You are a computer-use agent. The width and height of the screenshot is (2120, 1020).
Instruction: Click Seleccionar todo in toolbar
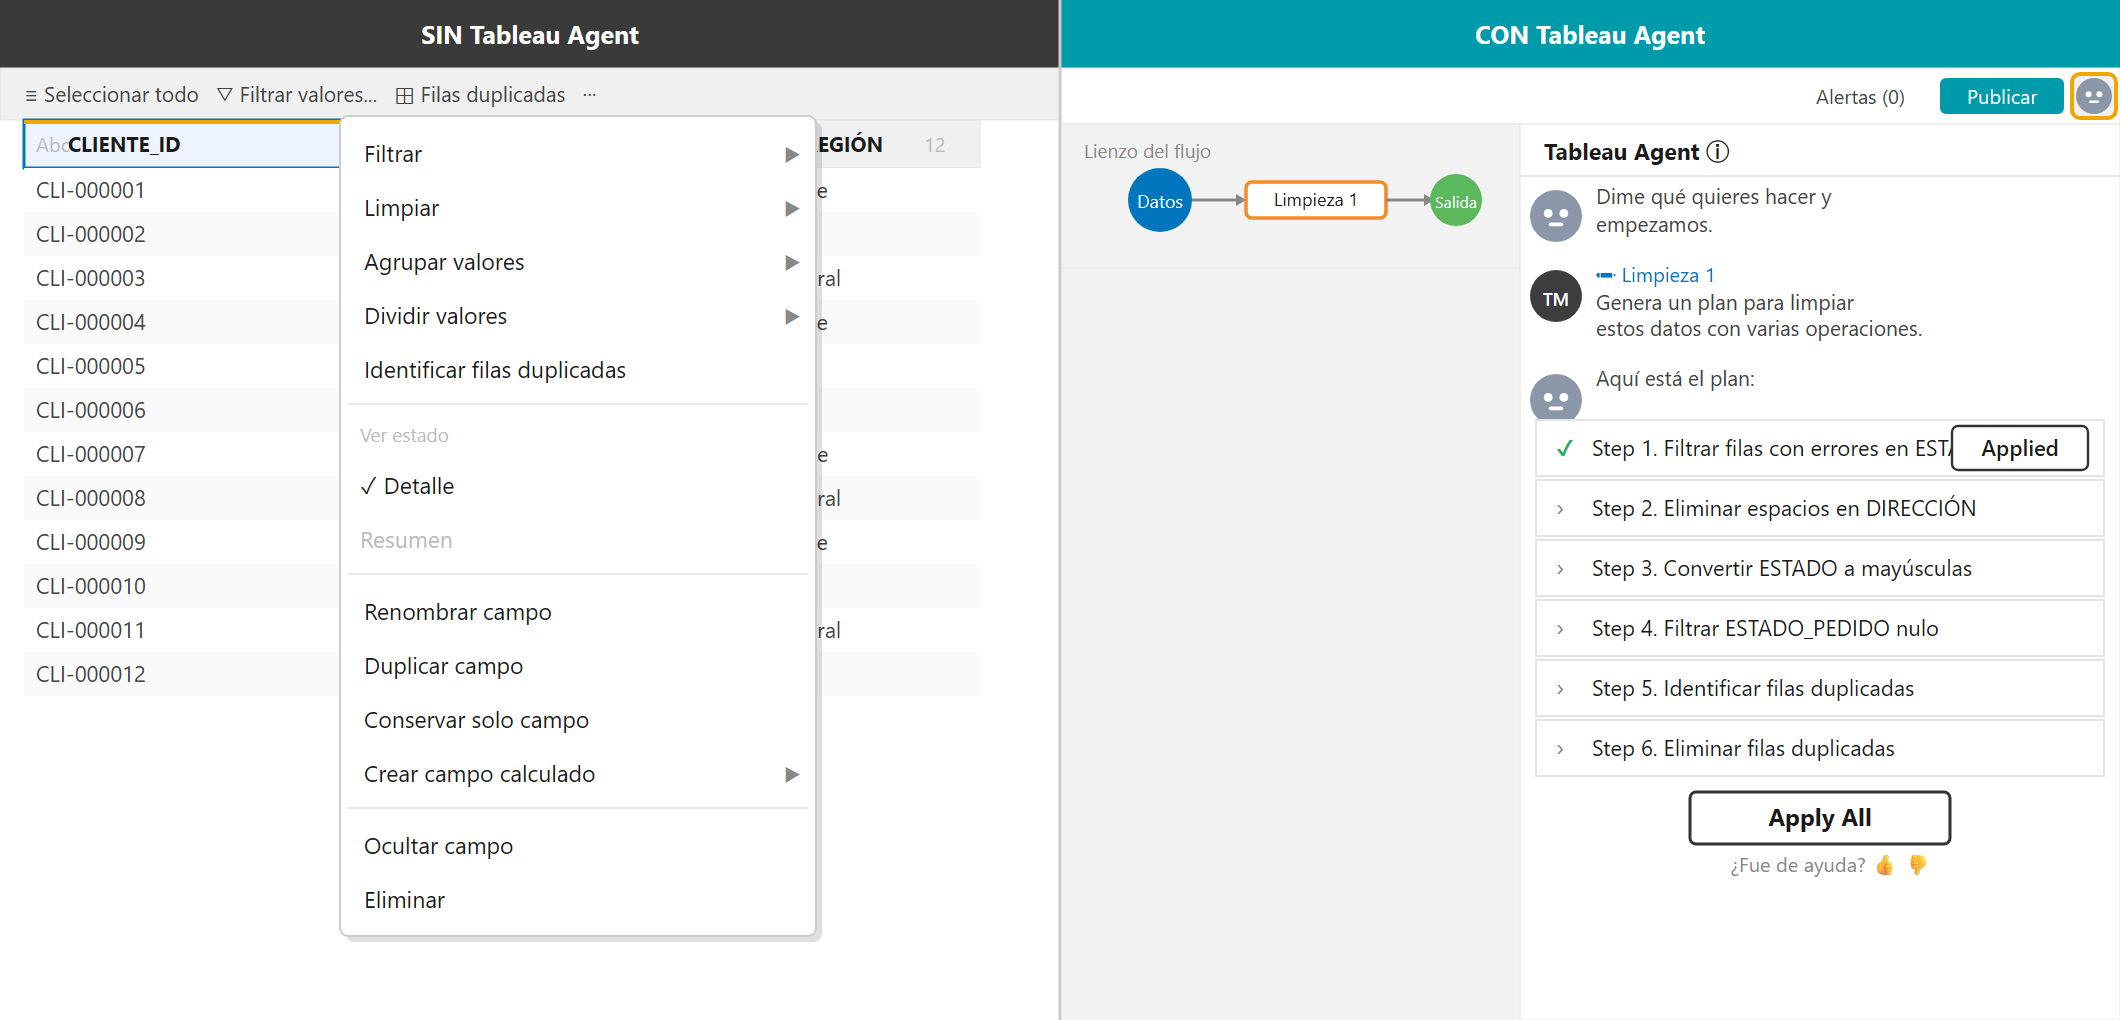point(112,95)
